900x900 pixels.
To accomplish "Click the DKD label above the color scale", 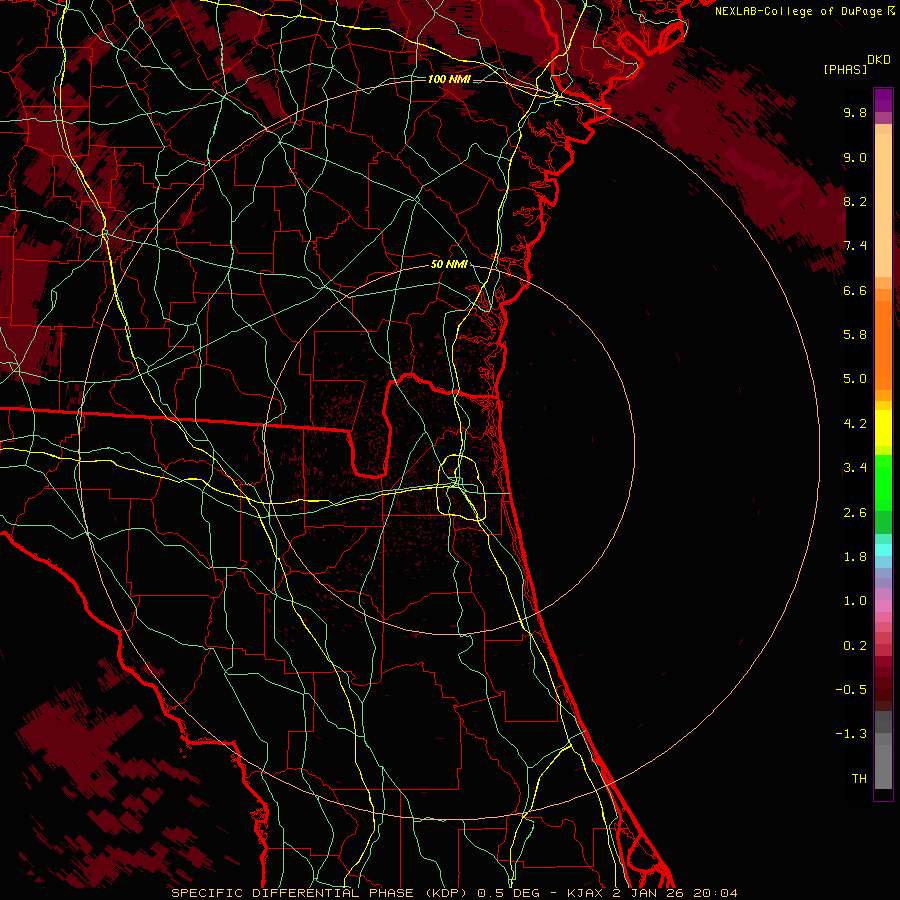I will point(879,60).
